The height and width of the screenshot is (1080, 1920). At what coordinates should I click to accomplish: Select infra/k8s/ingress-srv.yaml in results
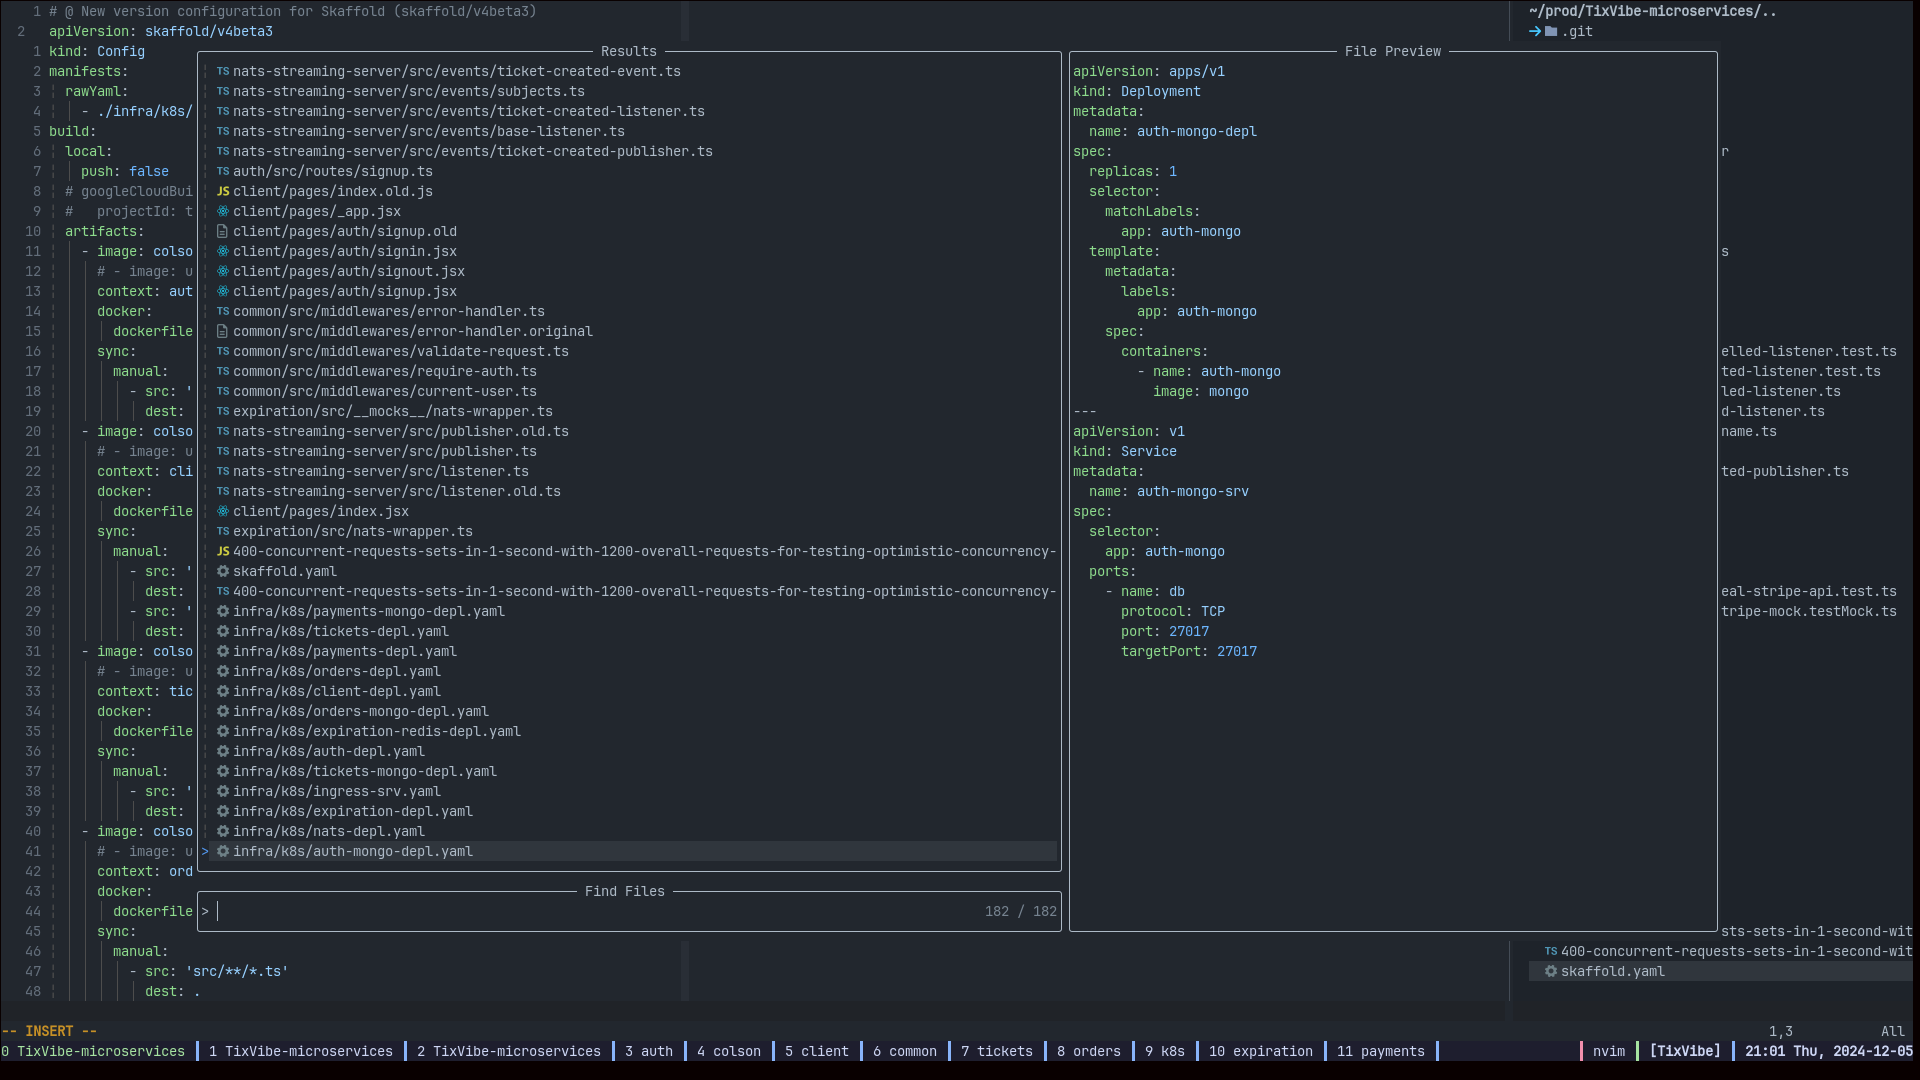pyautogui.click(x=336, y=791)
